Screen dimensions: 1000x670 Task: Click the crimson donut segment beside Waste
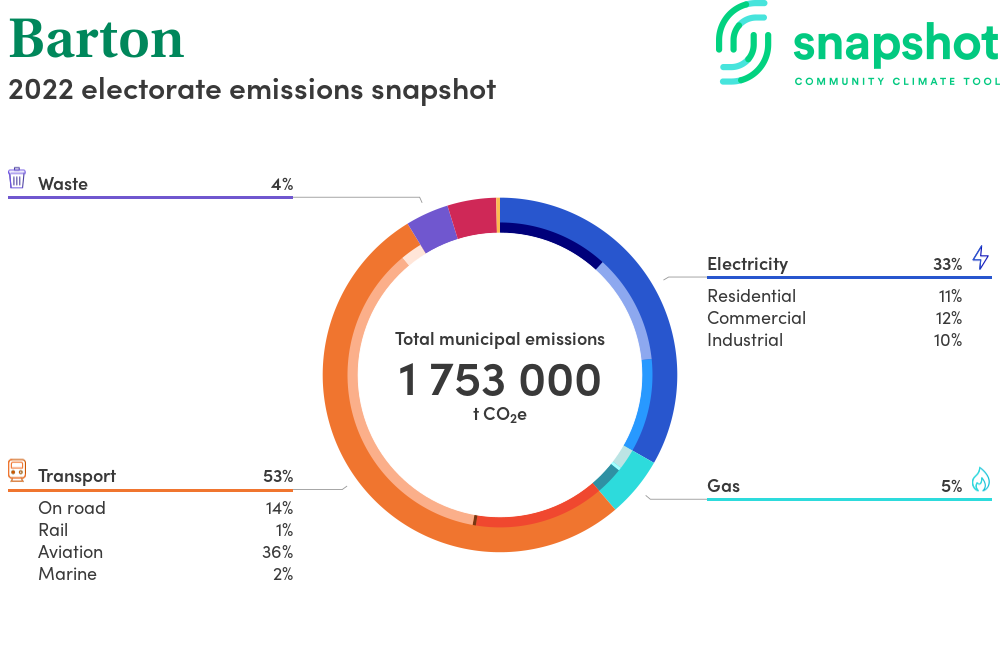coord(473,217)
